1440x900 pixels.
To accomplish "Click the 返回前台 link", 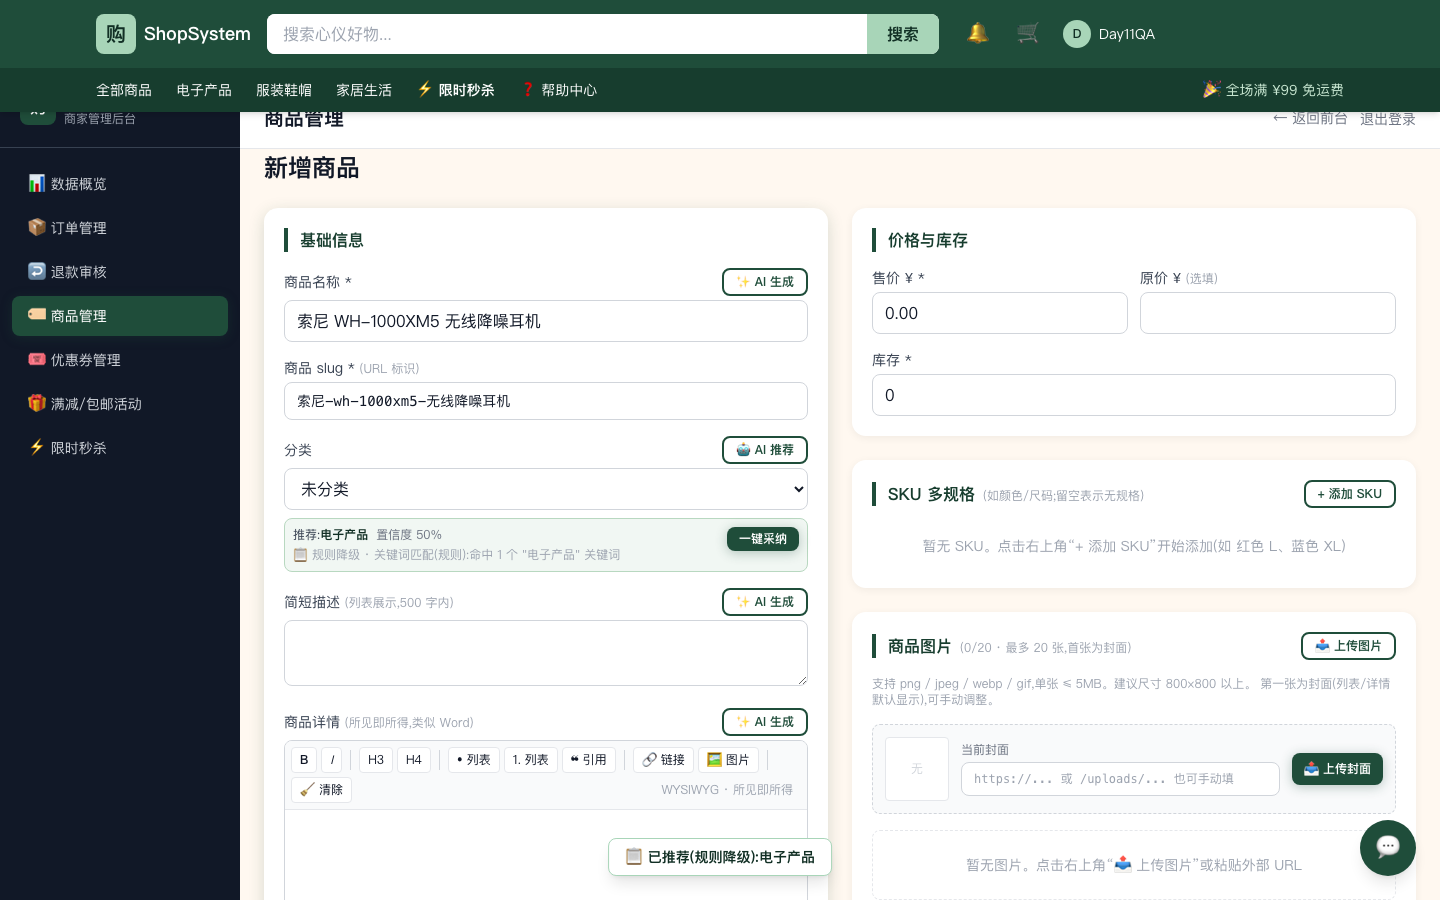I will [x=1310, y=119].
